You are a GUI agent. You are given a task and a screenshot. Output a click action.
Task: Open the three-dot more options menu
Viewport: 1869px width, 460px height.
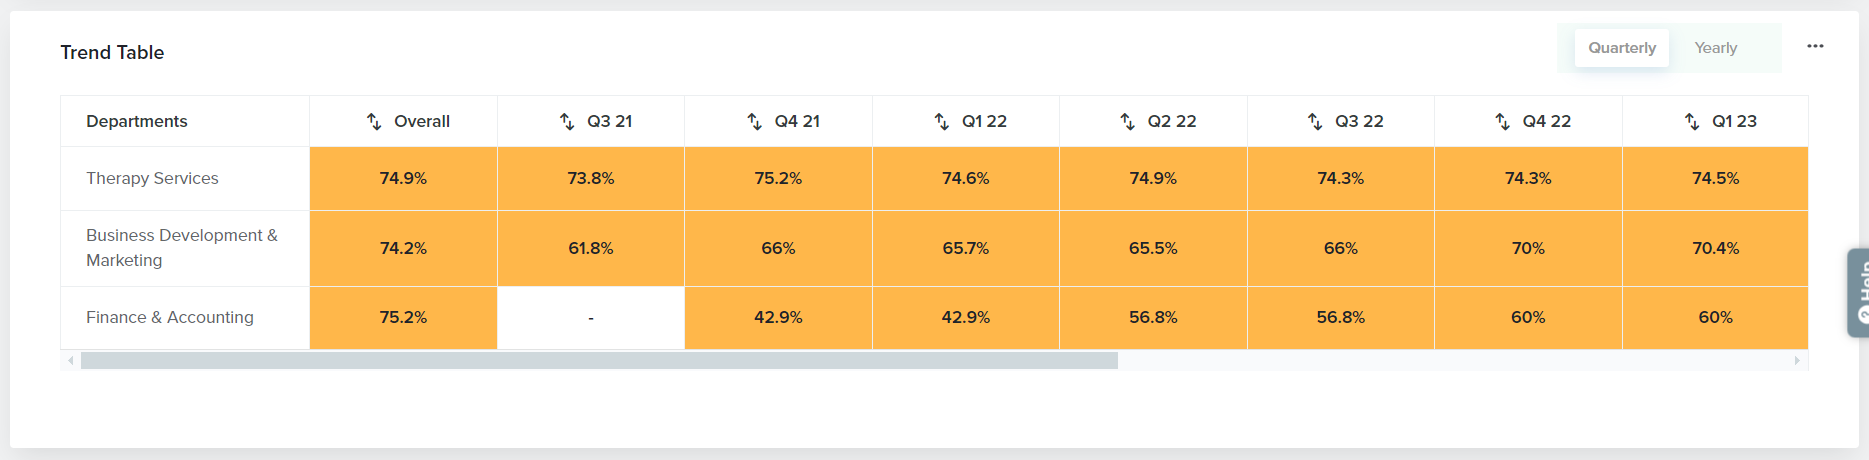tap(1815, 46)
